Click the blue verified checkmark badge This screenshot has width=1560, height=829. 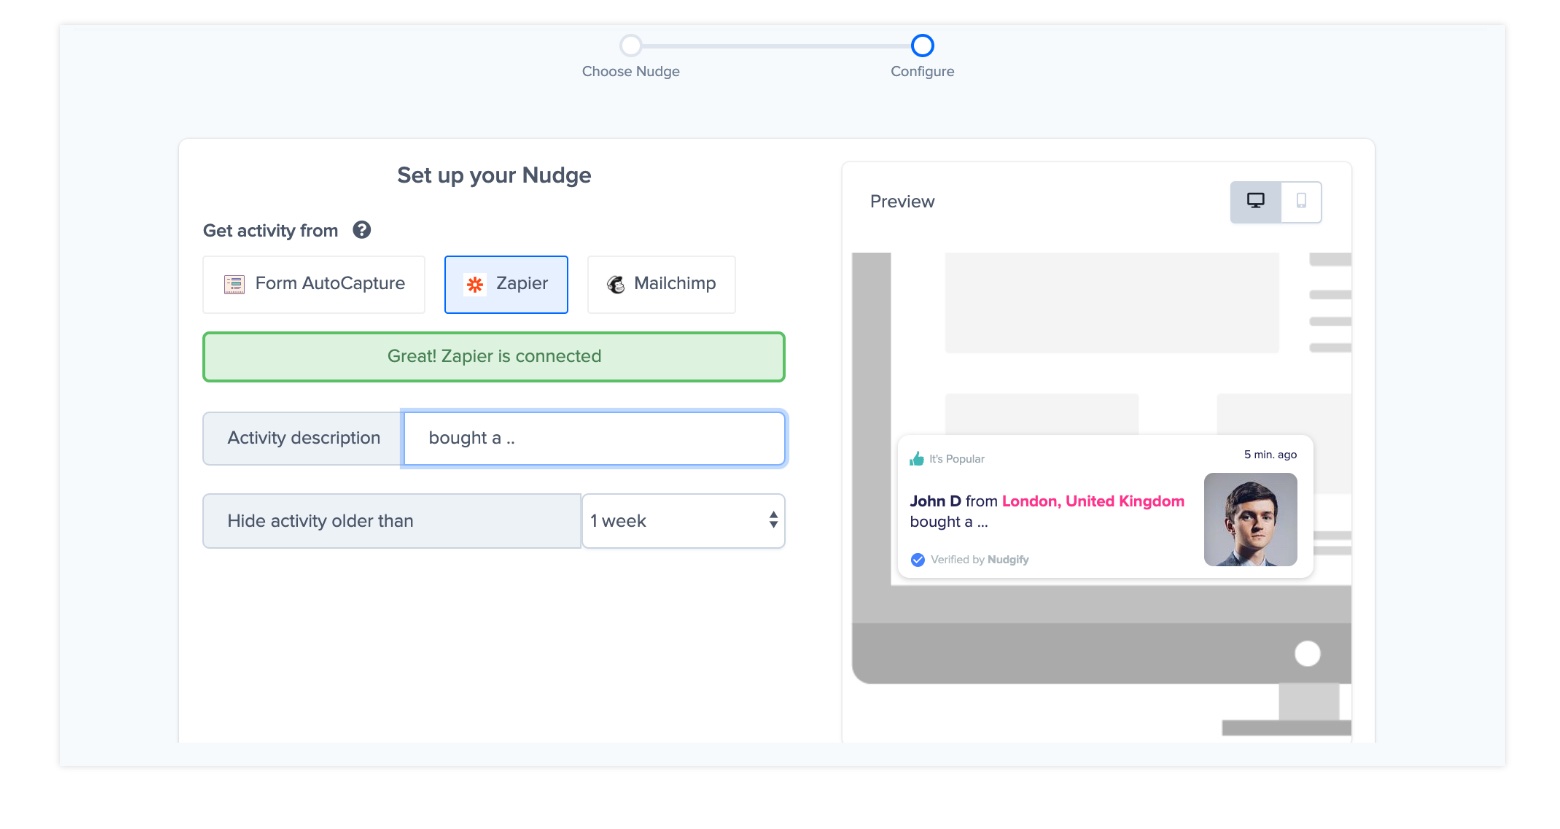pos(918,560)
